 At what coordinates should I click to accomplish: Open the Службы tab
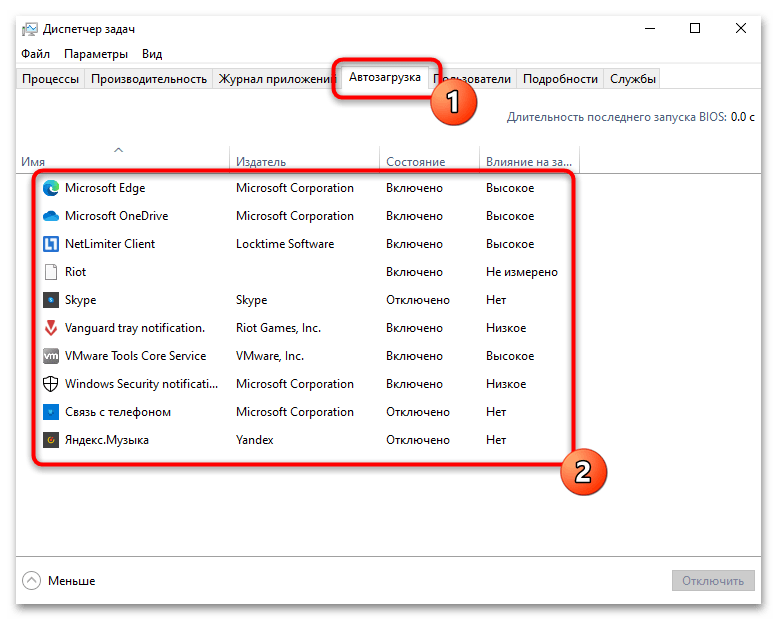click(632, 79)
